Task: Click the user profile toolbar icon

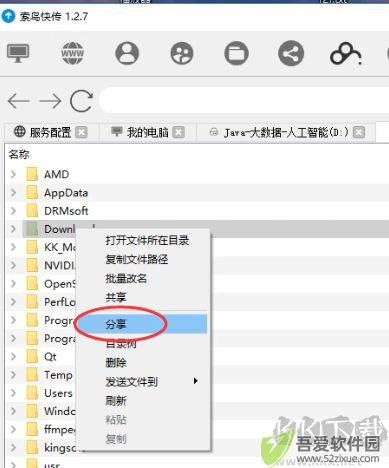Action: point(127,53)
